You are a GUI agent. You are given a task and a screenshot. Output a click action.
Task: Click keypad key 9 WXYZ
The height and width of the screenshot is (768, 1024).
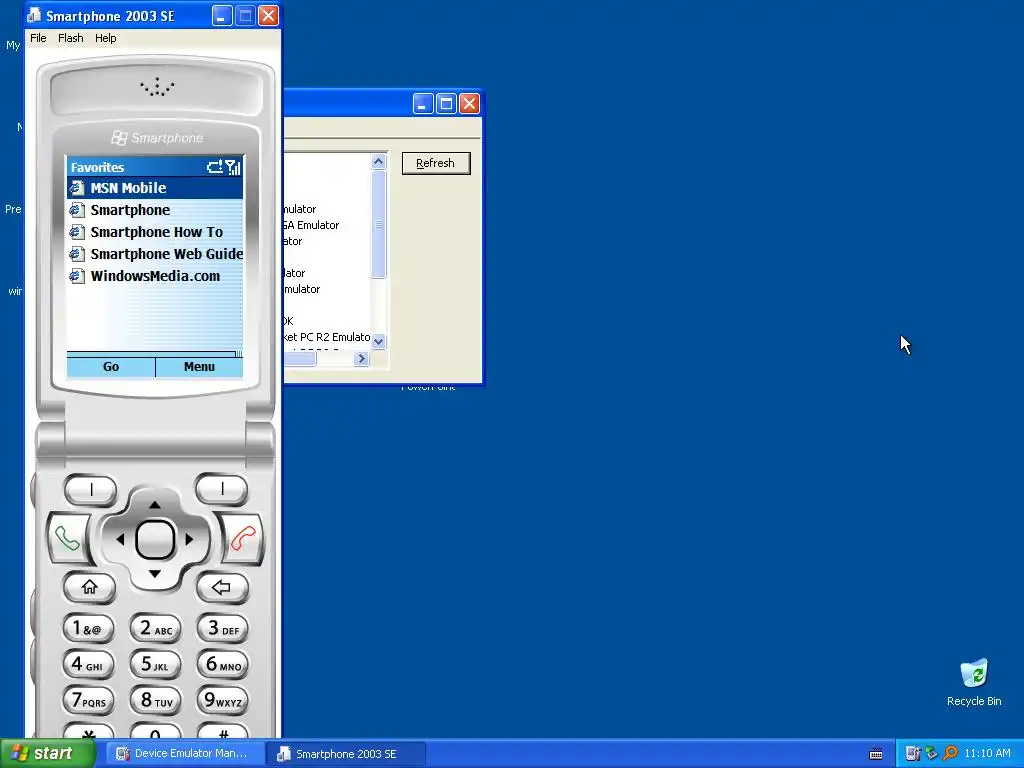[x=223, y=700]
